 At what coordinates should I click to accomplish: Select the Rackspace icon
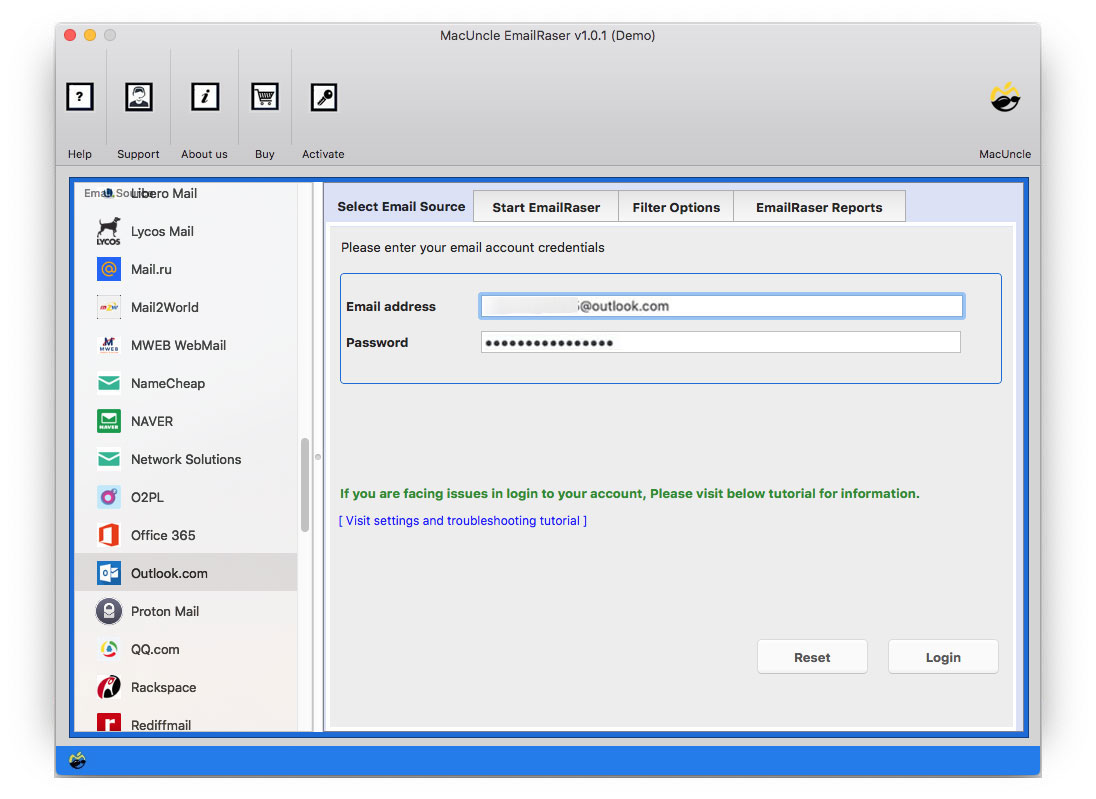pos(108,687)
